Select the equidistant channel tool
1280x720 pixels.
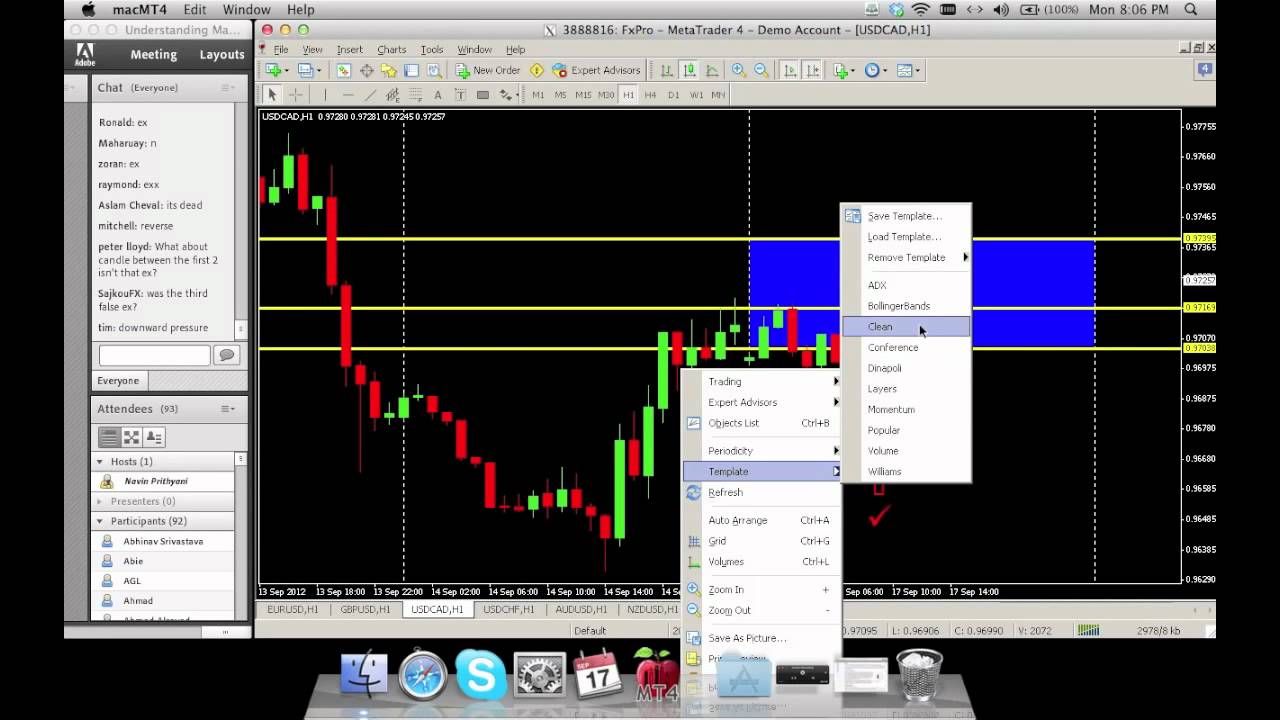pos(393,95)
